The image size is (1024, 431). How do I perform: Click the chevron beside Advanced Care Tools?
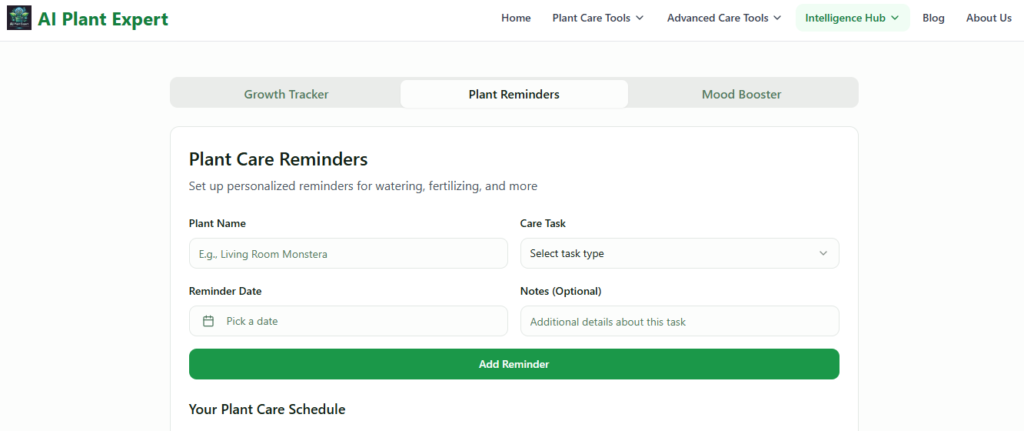point(777,18)
